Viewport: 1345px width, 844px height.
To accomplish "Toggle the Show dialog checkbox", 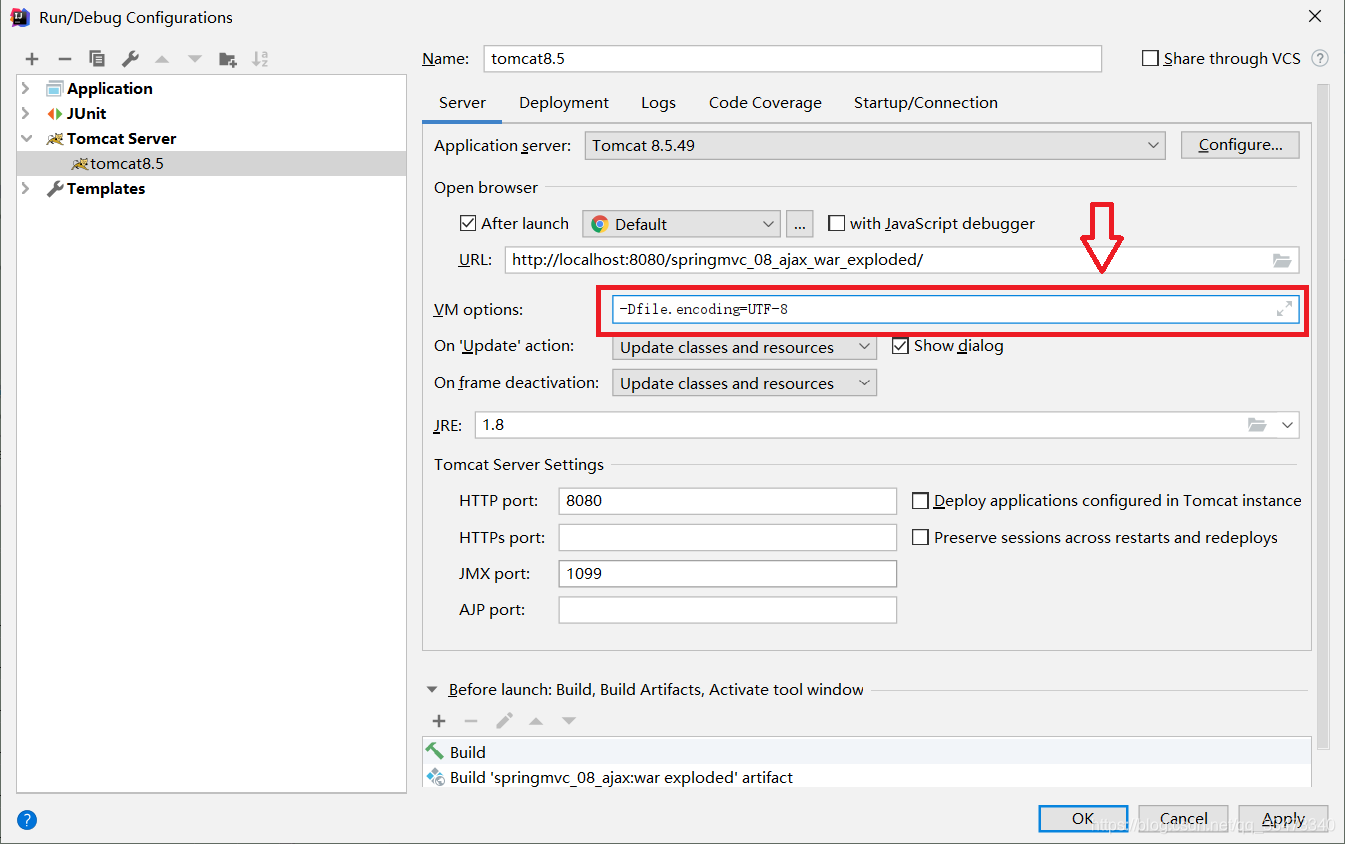I will 900,346.
